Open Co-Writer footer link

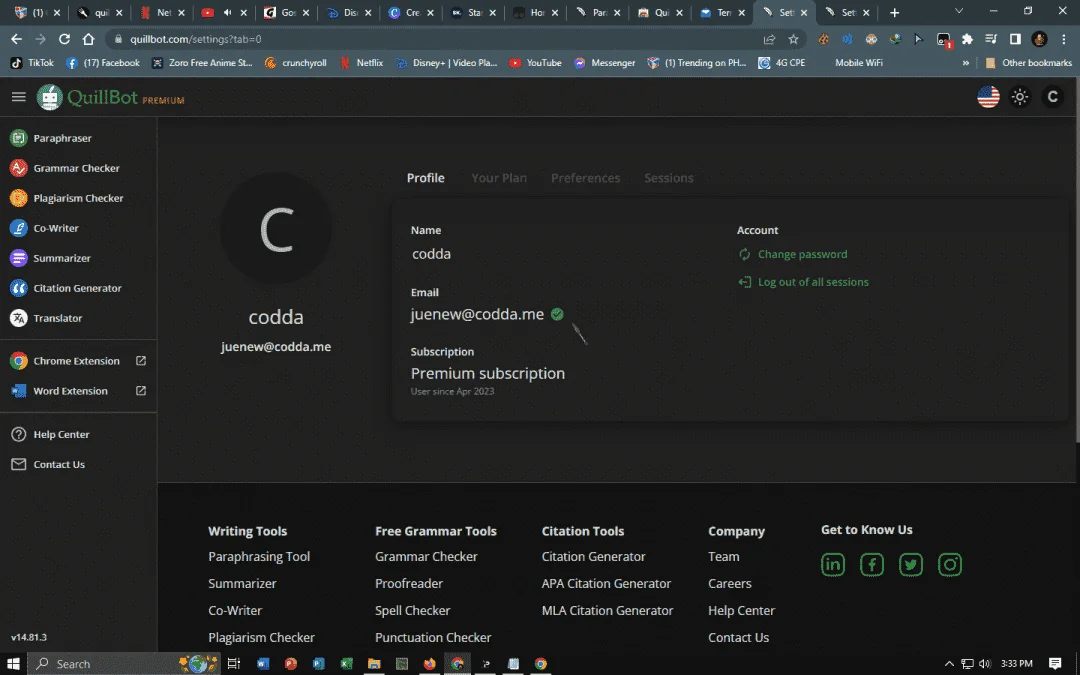(235, 610)
